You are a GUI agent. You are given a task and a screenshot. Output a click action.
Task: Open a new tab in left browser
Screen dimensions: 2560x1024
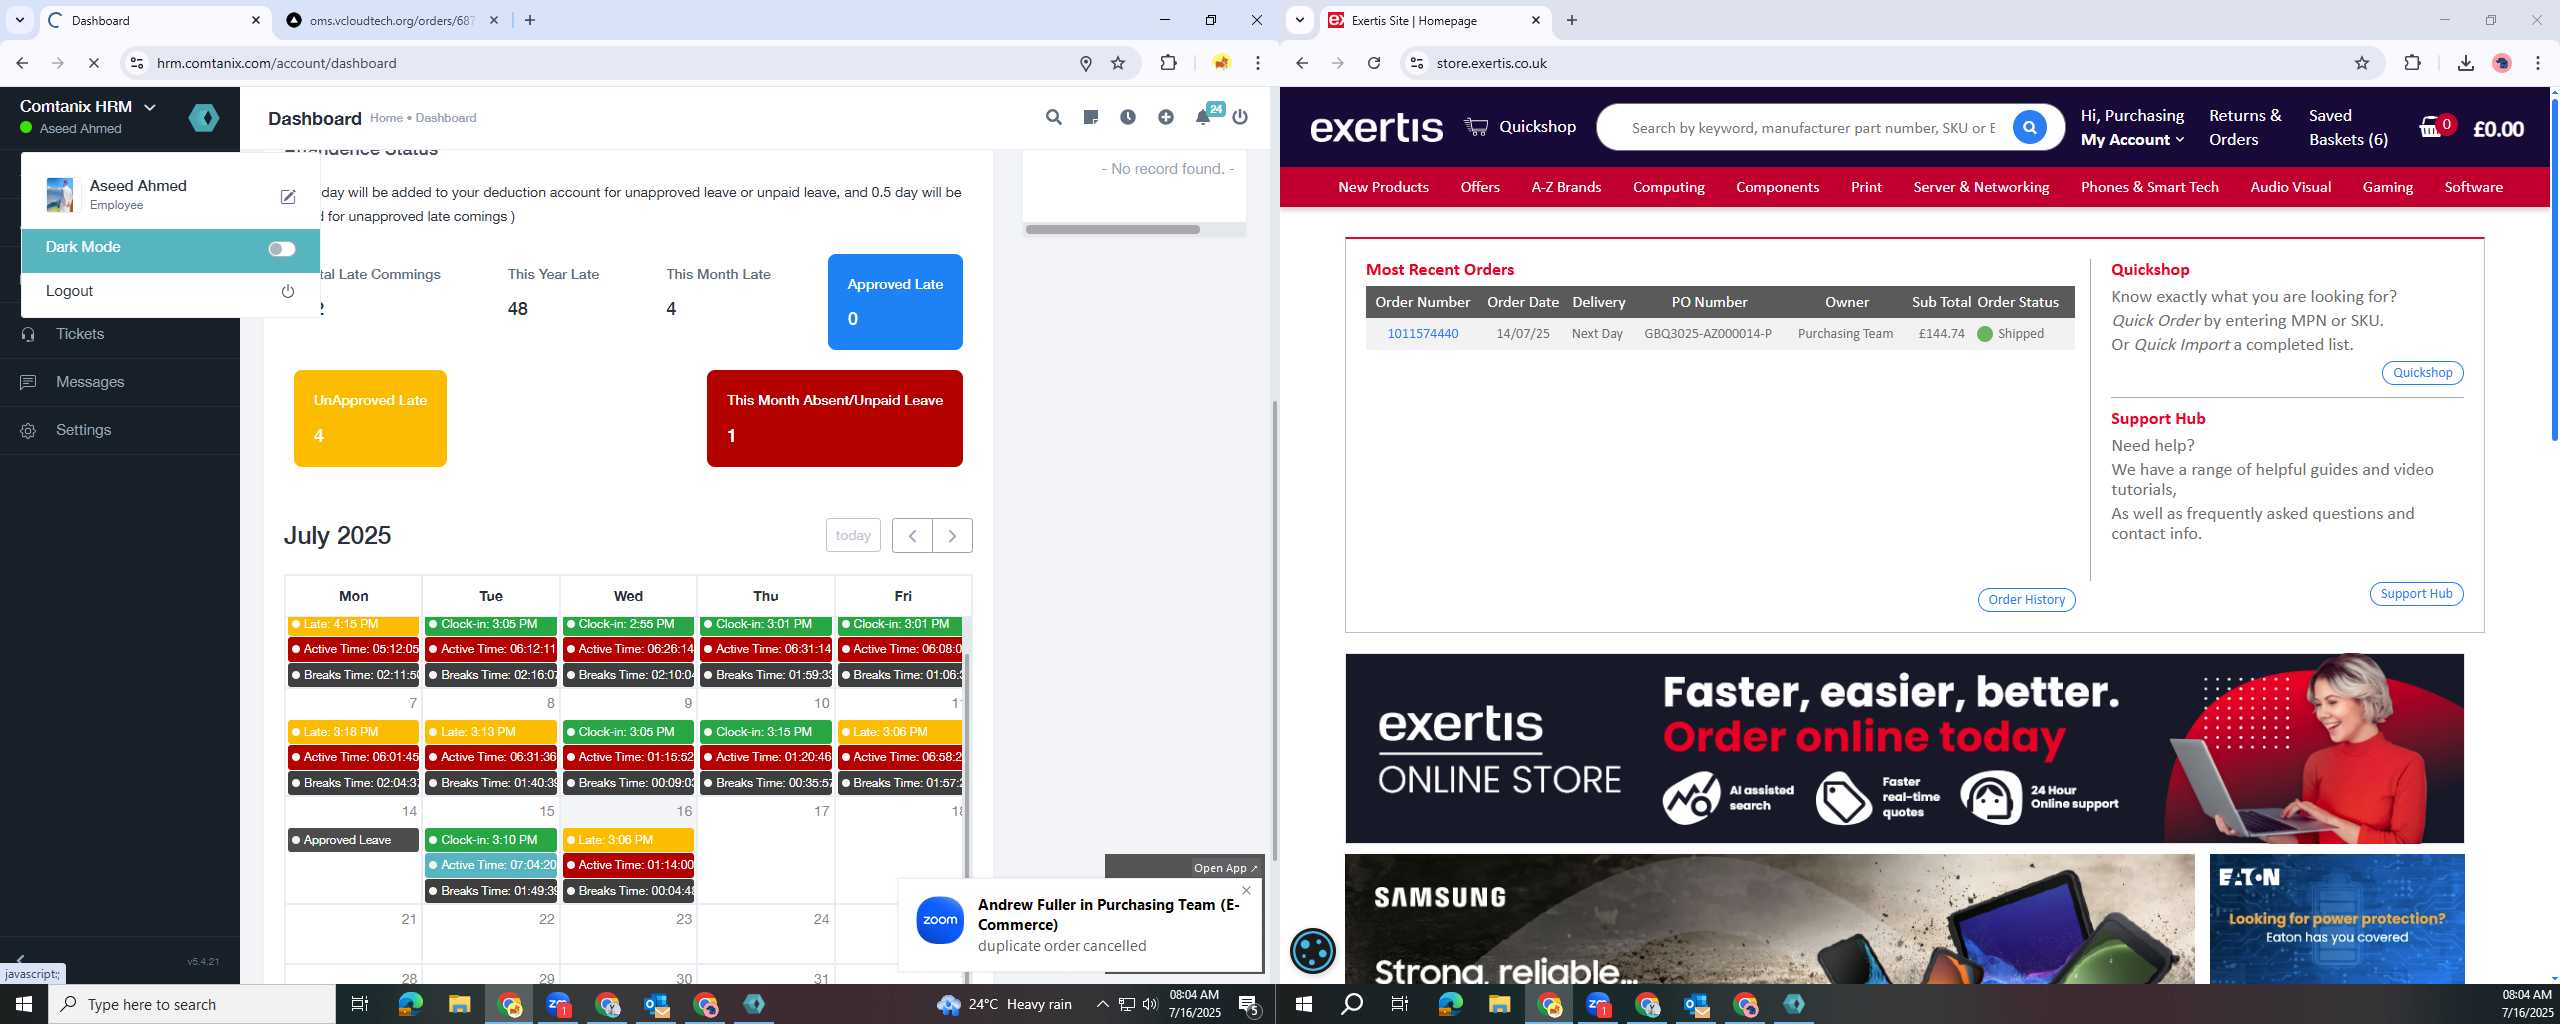(530, 20)
